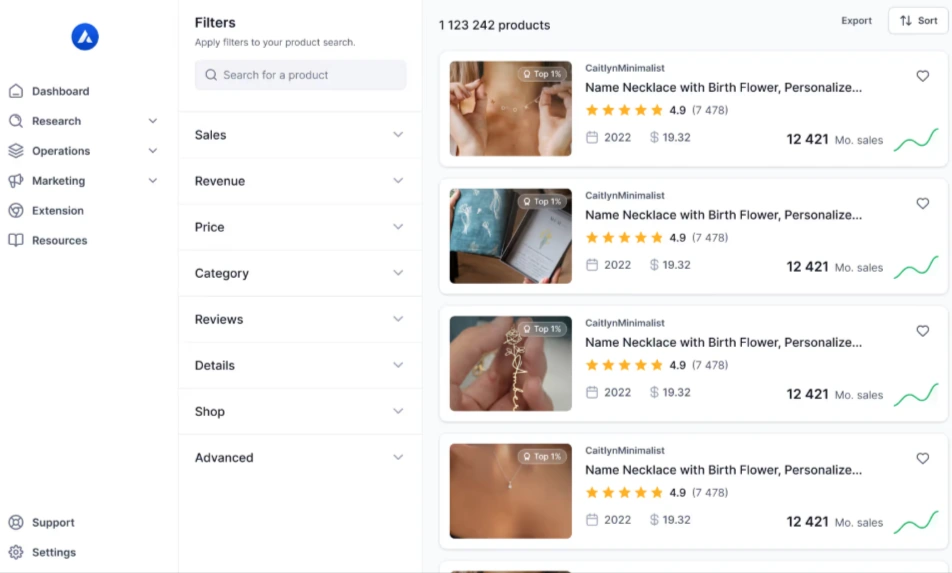Open Resources book icon

[x=16, y=241]
